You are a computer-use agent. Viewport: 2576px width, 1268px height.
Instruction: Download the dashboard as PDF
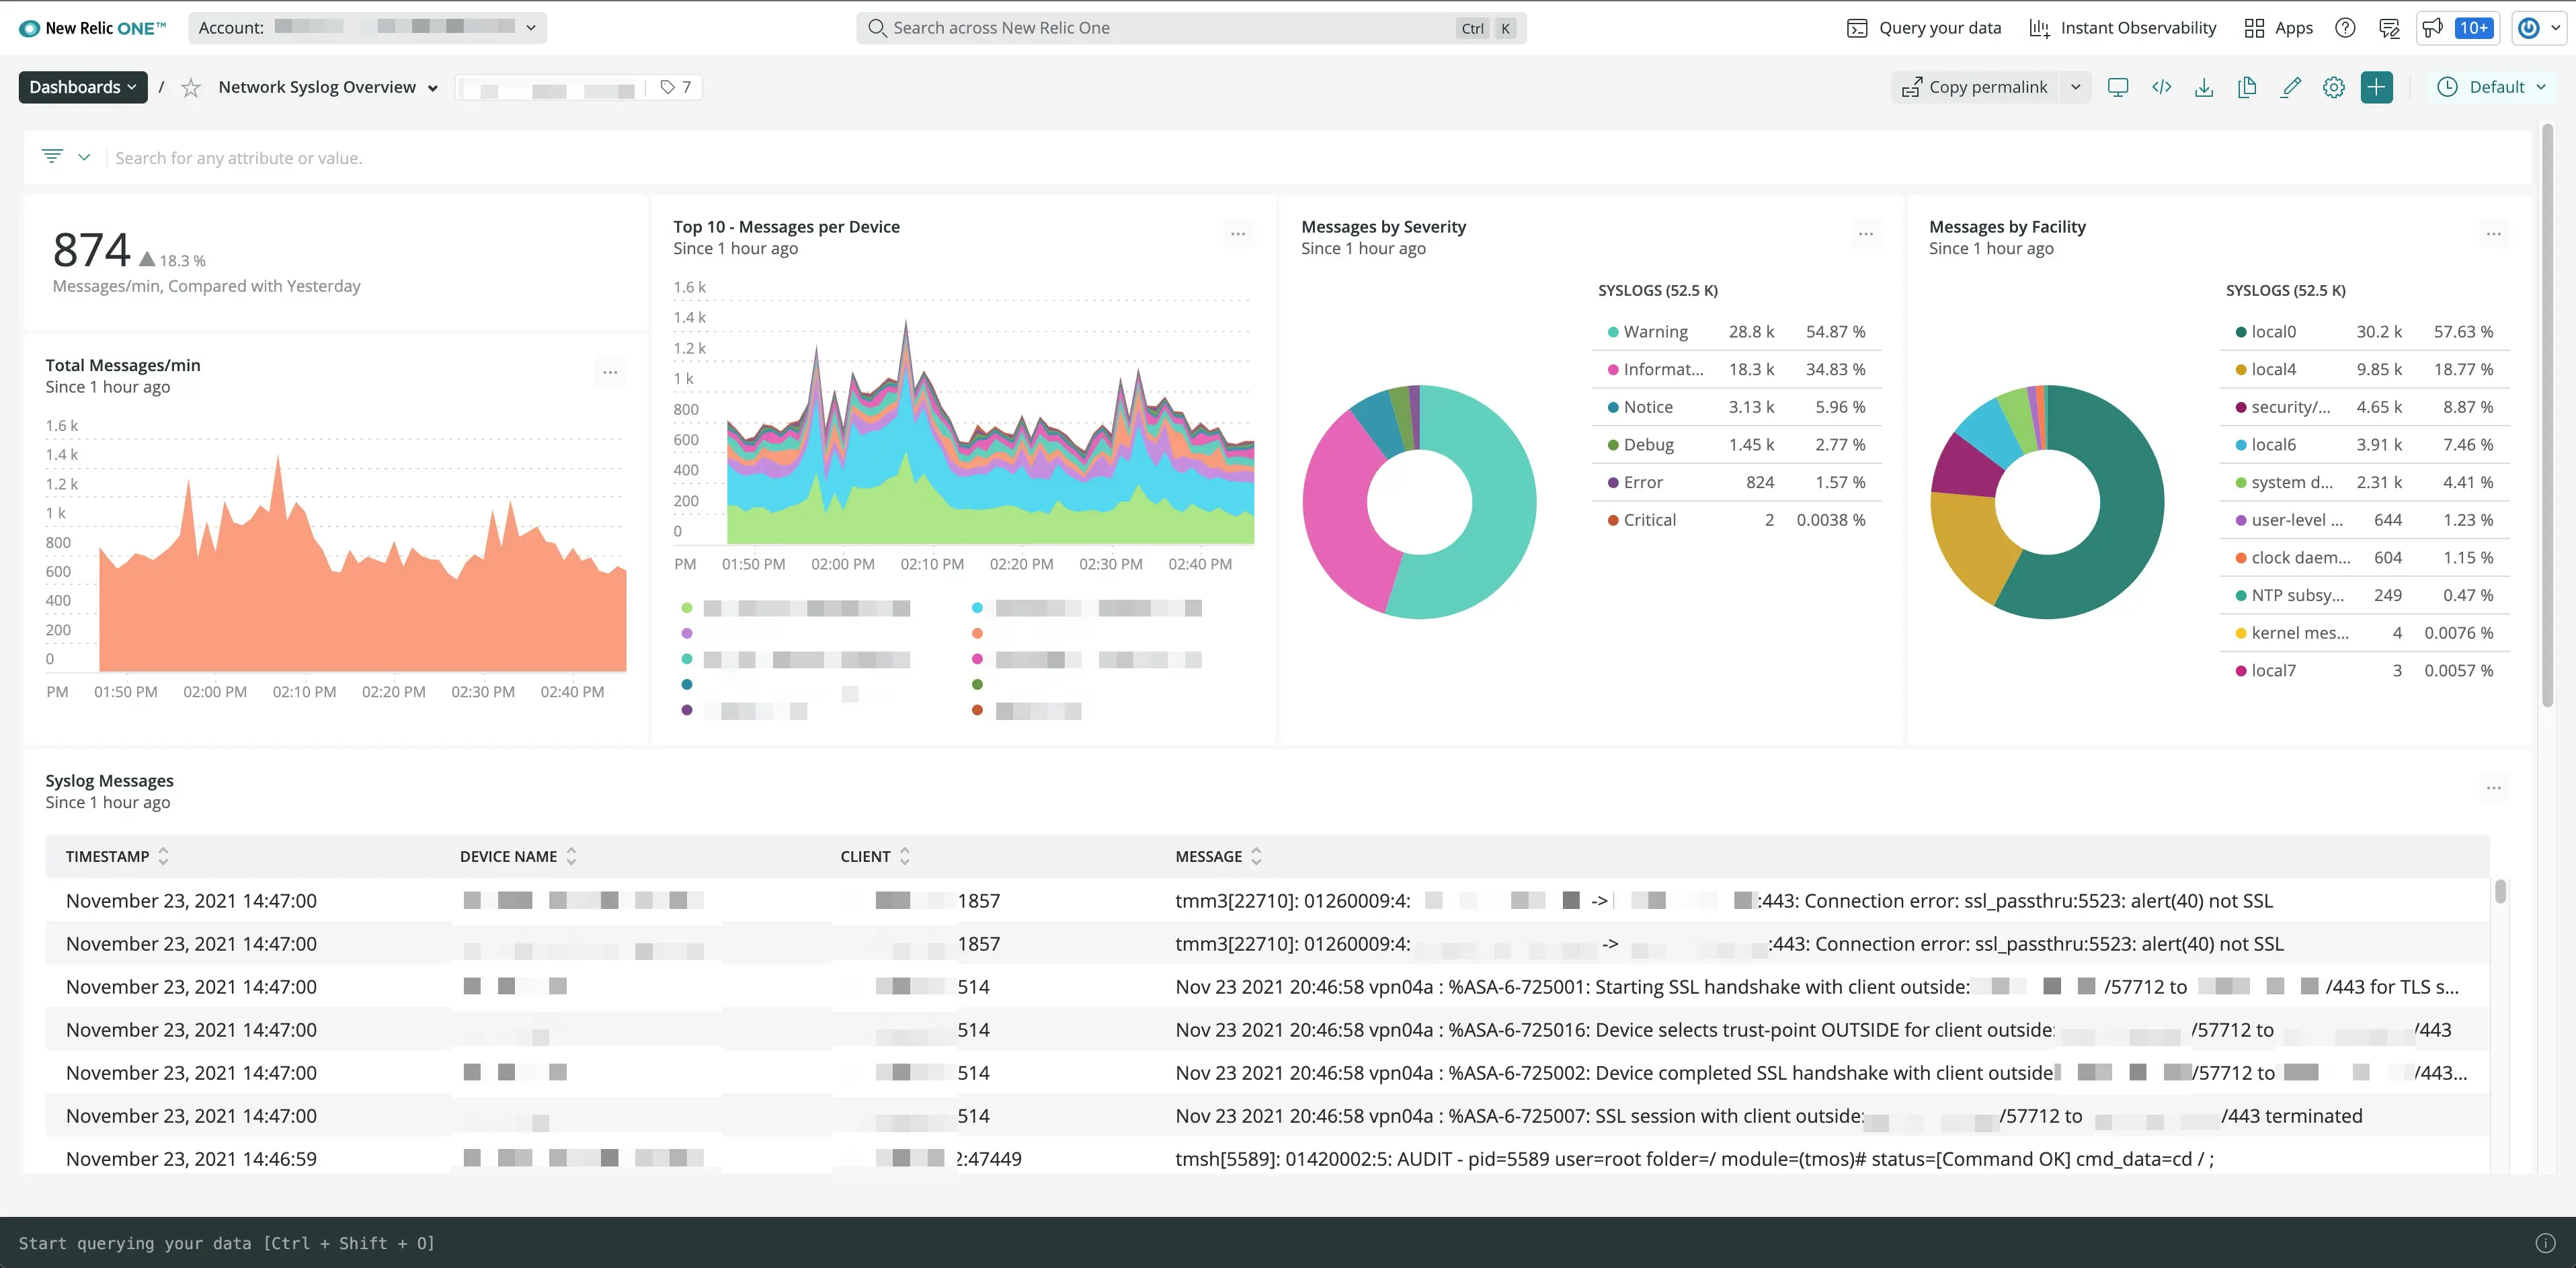2204,87
